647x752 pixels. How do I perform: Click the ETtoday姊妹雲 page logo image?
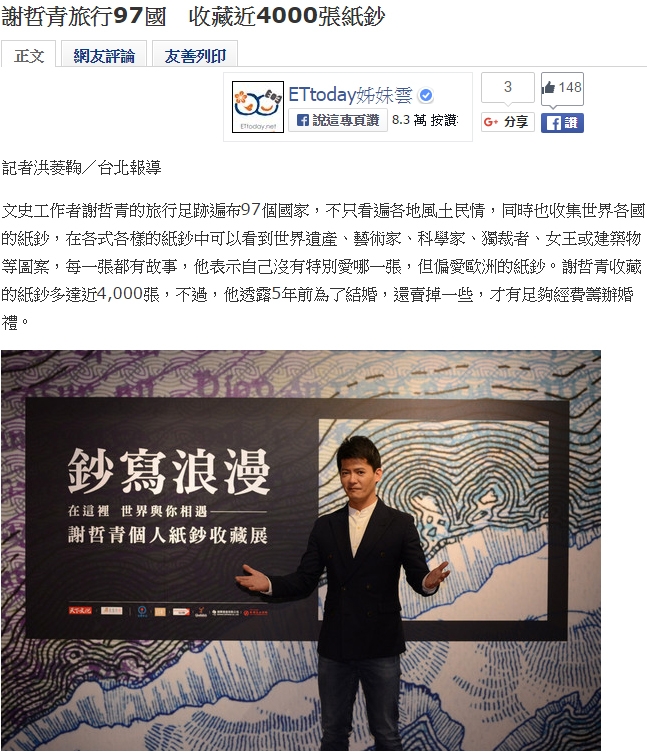pyautogui.click(x=258, y=107)
